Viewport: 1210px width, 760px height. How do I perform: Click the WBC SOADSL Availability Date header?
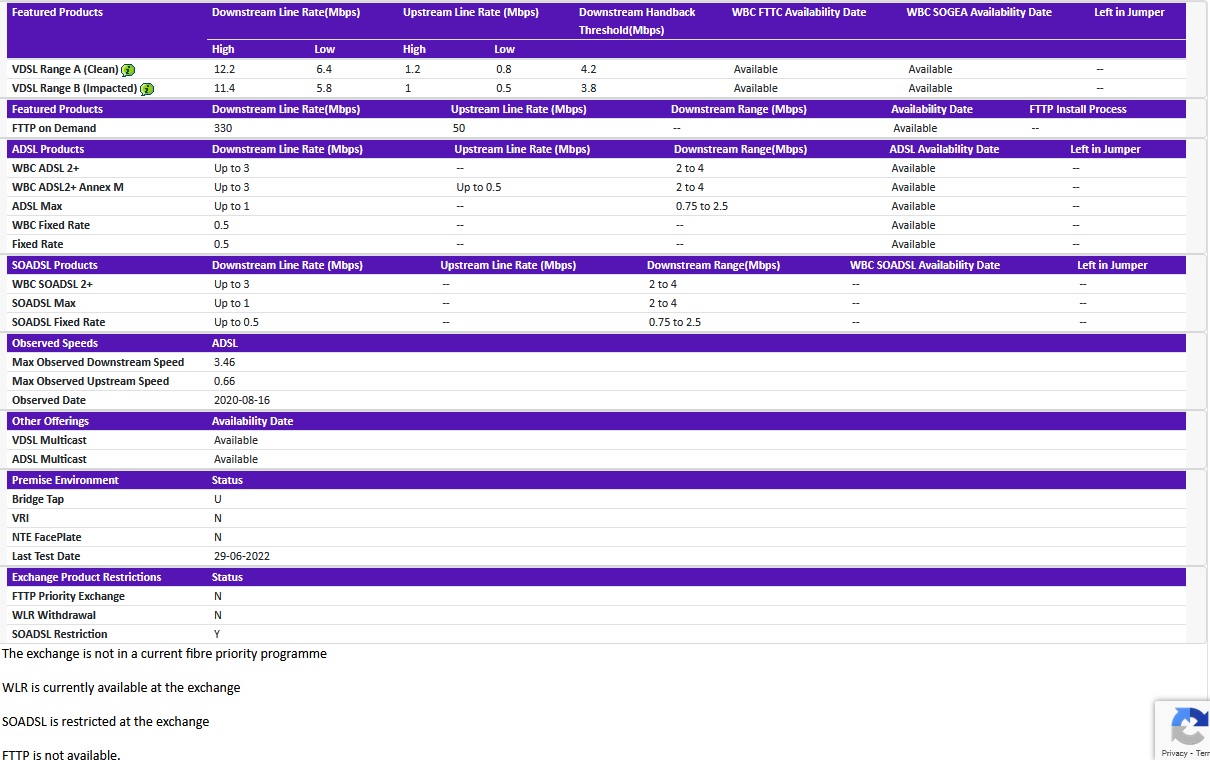click(x=924, y=265)
